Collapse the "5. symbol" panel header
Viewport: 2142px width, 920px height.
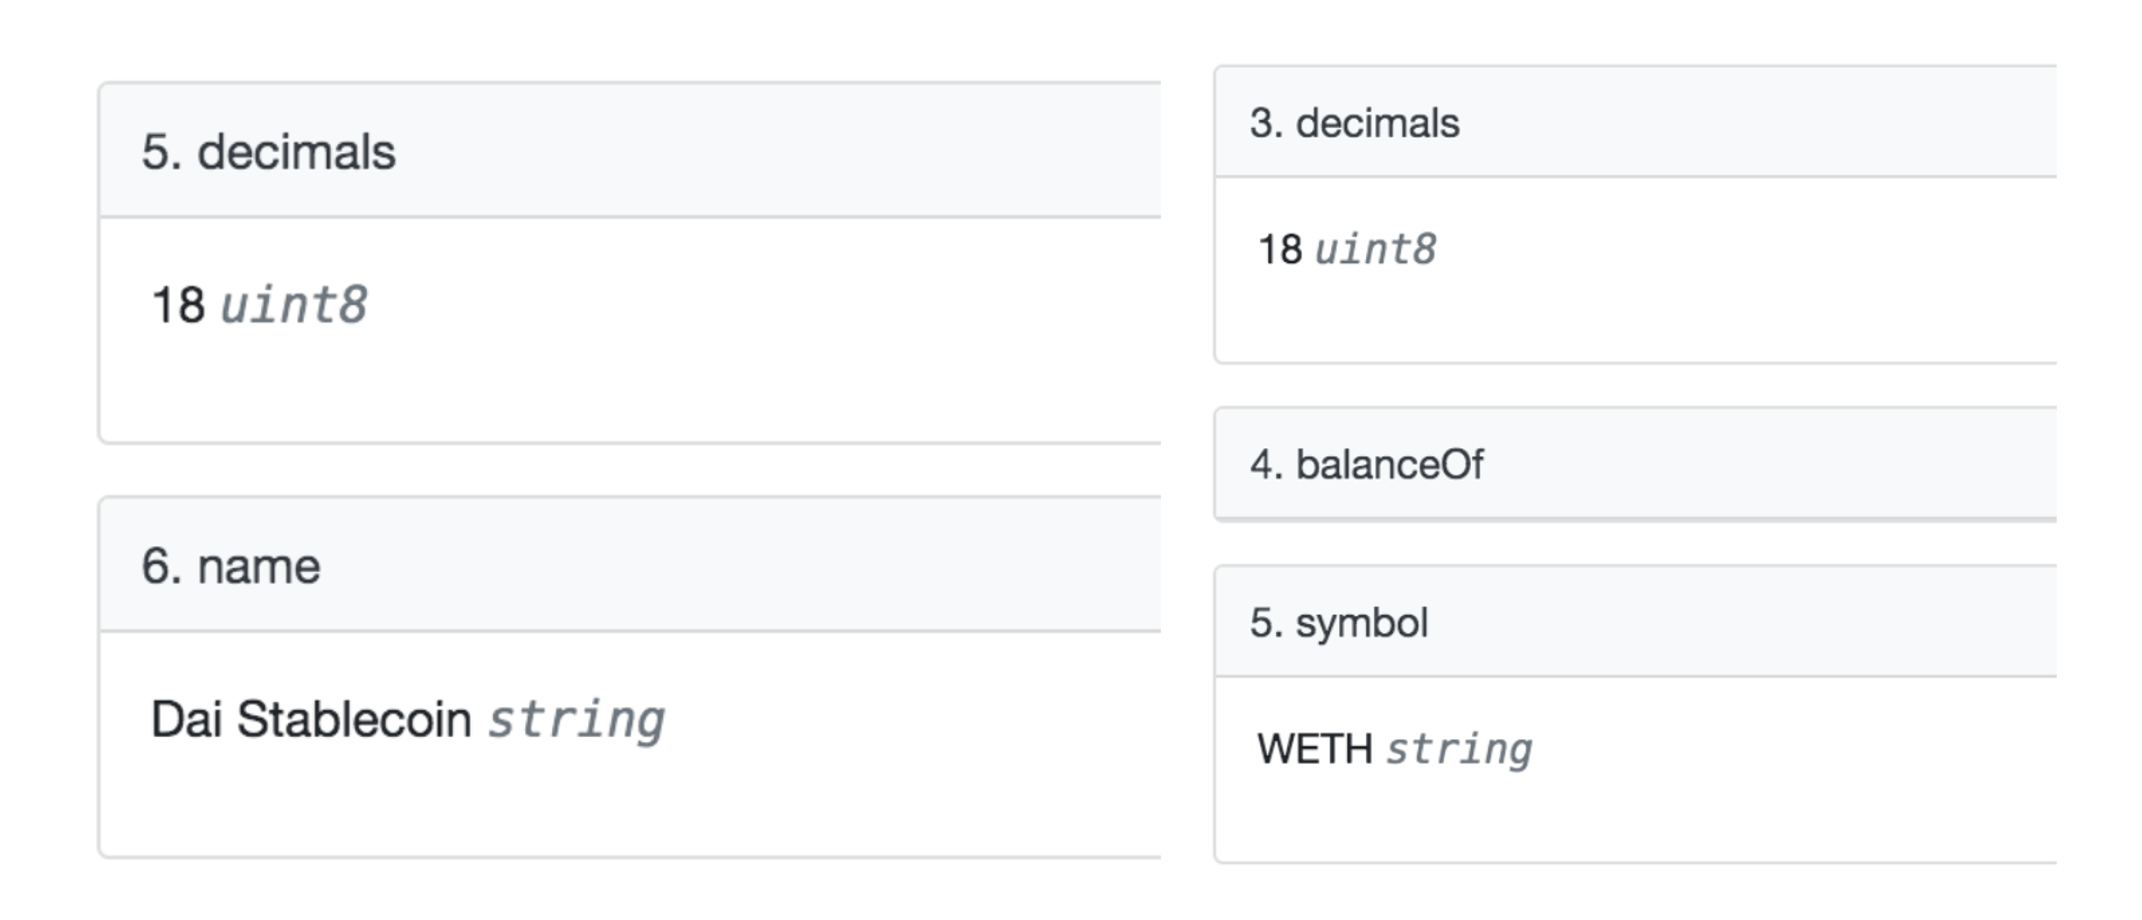1636,622
